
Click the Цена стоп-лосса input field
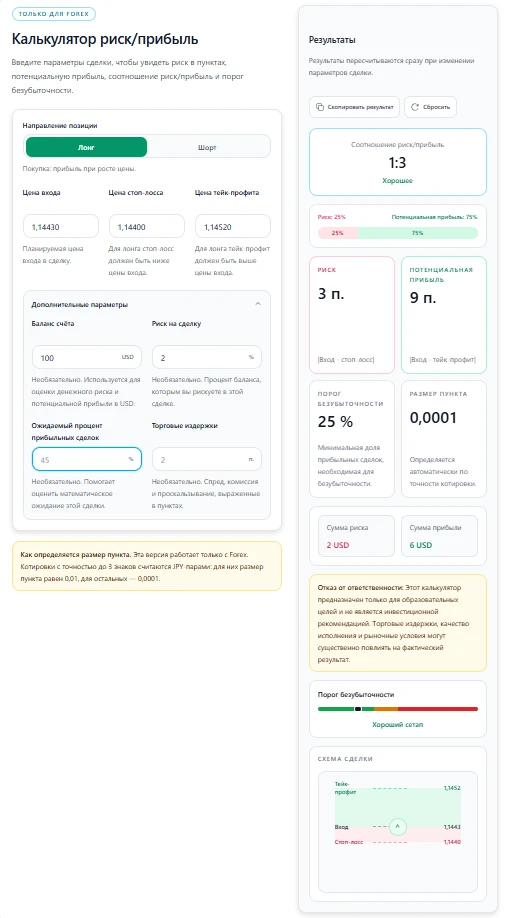click(x=147, y=226)
